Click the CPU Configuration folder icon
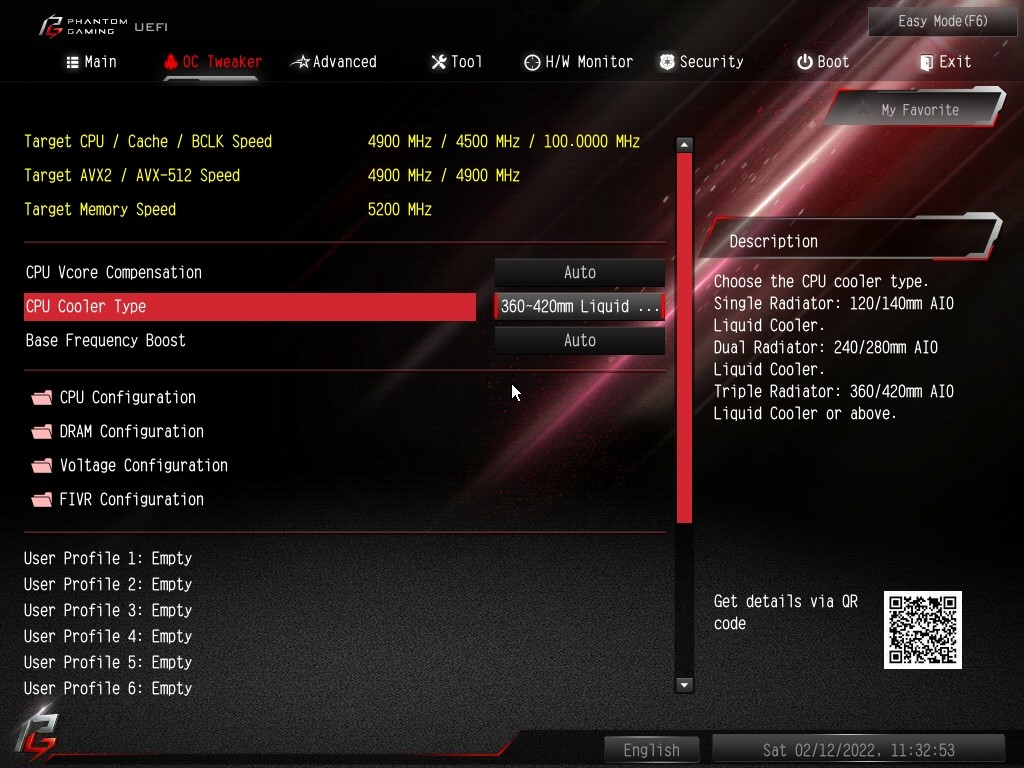Screen dimensions: 1024x768 42,398
